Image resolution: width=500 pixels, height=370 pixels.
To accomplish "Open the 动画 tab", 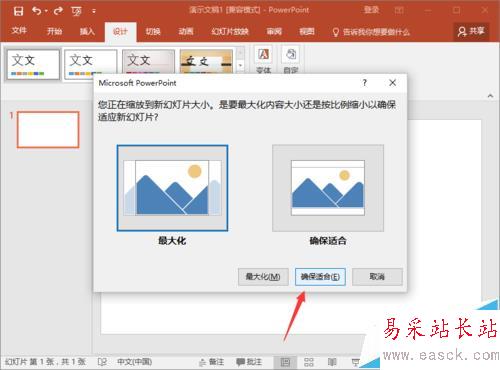I will coord(186,31).
